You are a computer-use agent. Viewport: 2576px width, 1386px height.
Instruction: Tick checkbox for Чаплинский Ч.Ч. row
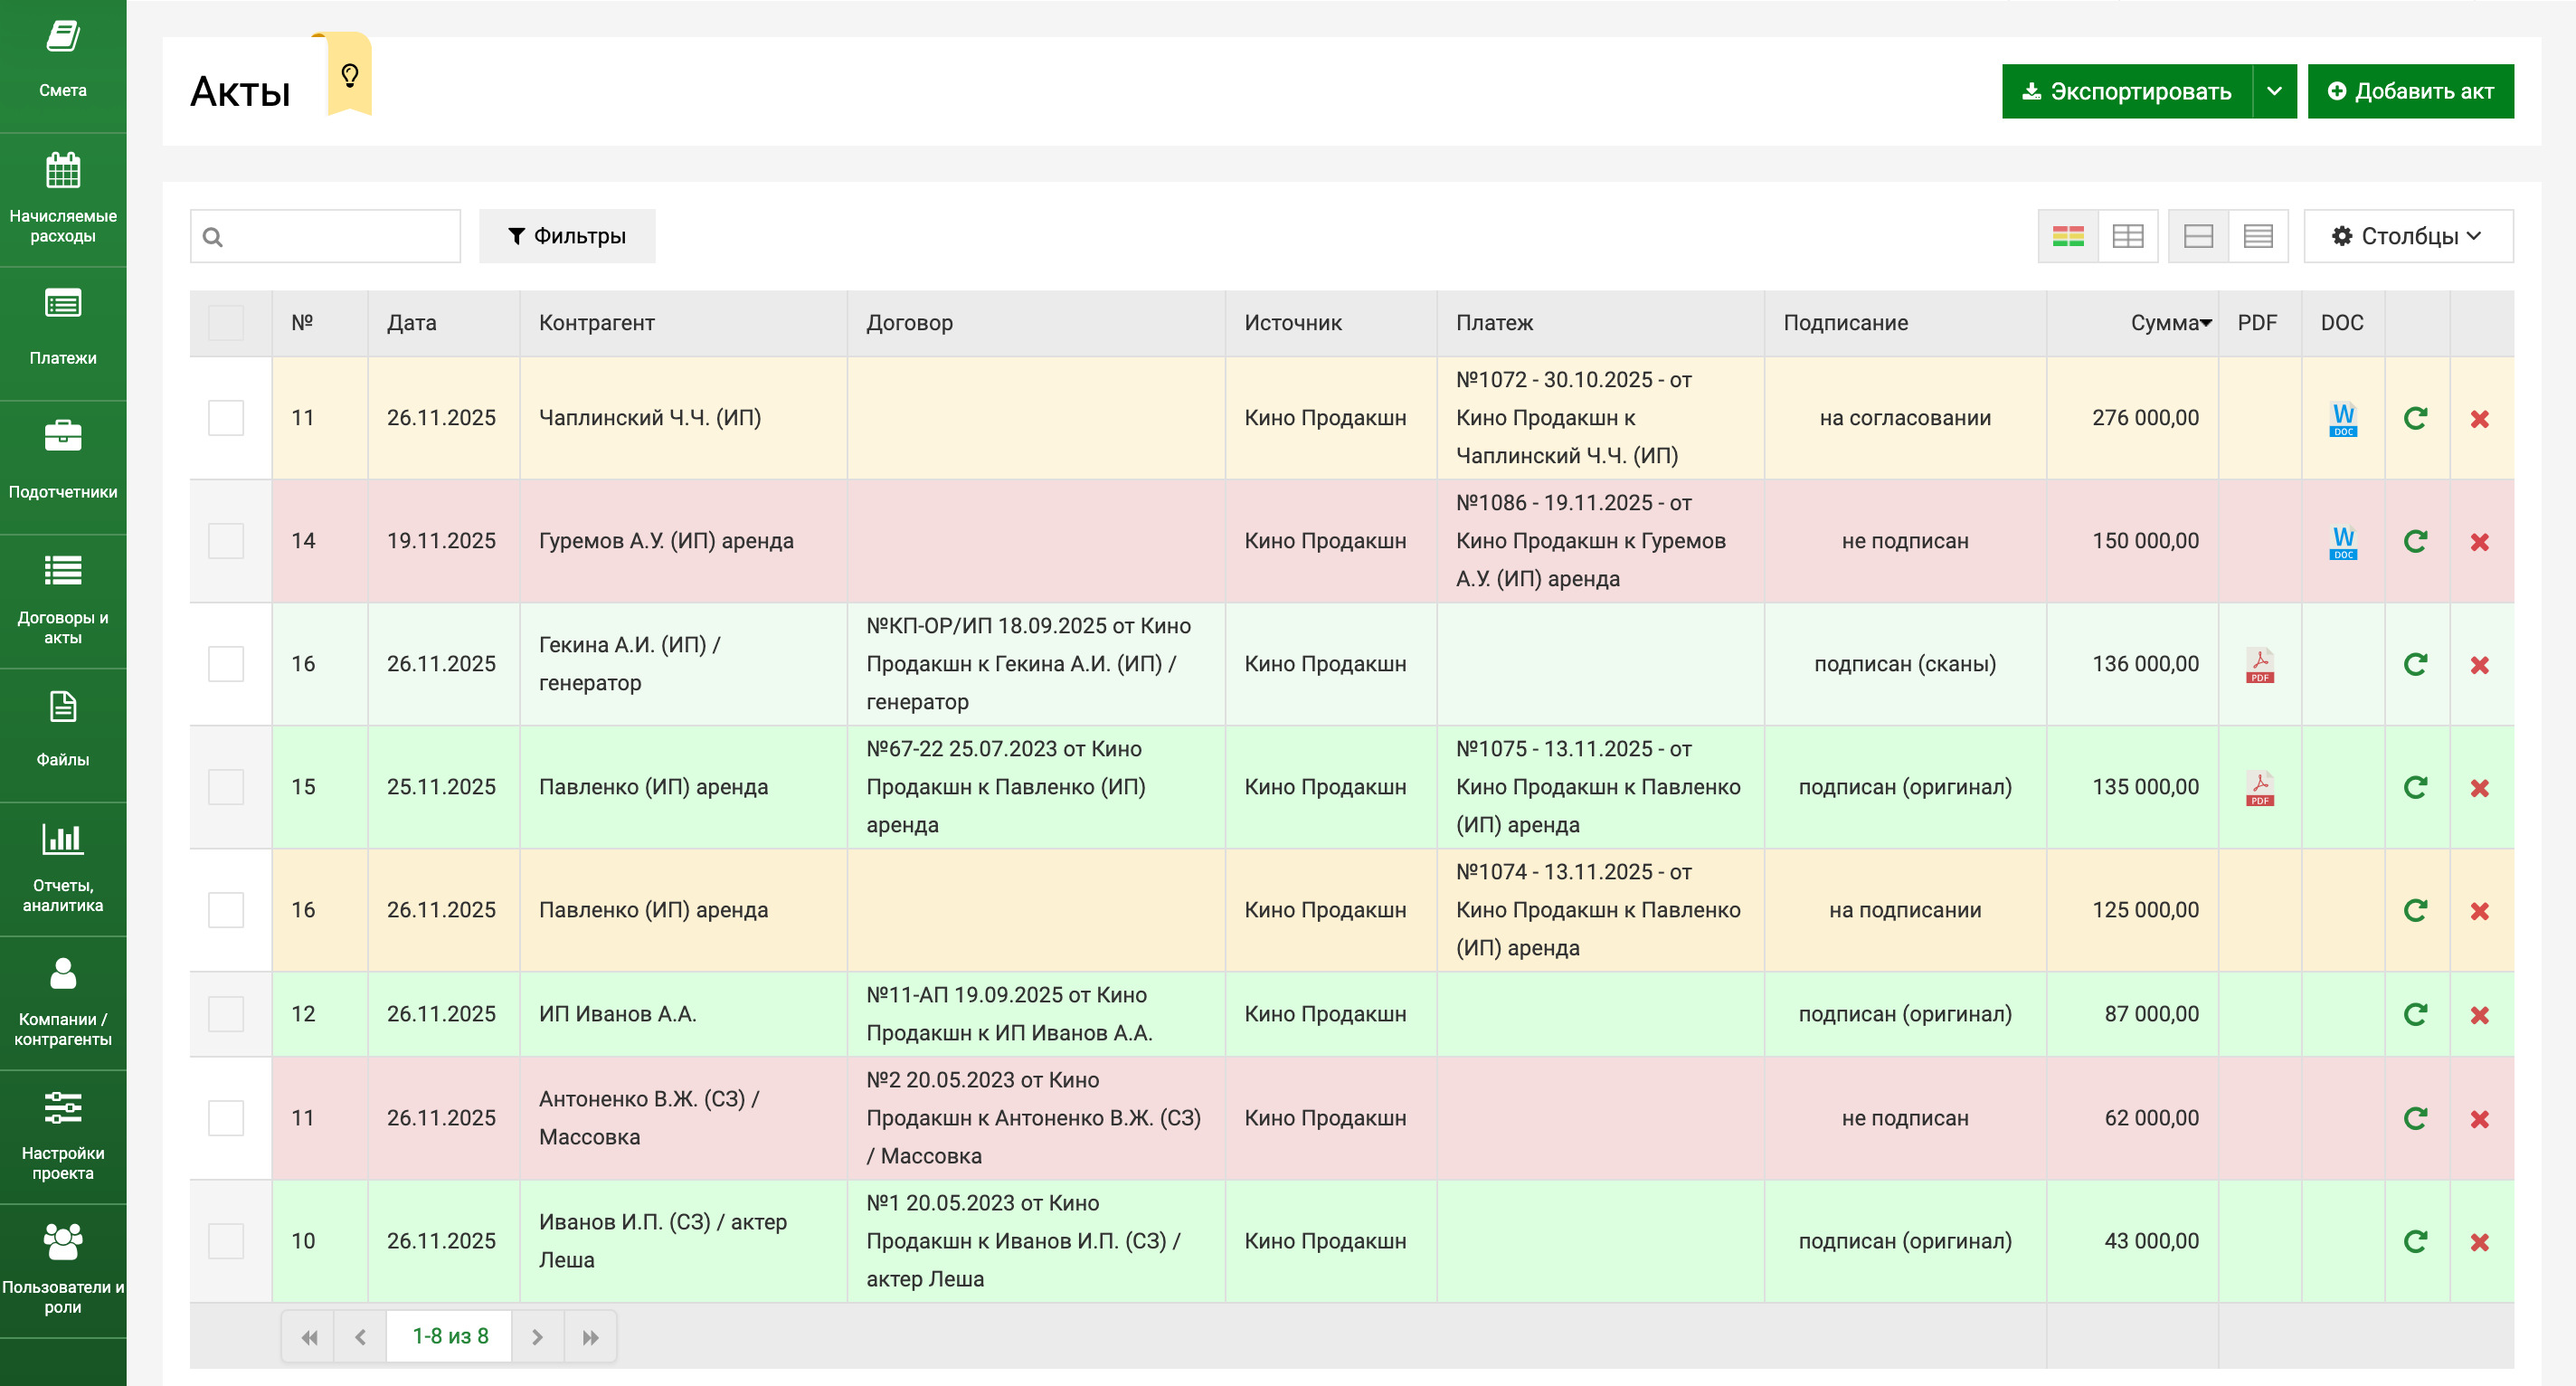(225, 418)
